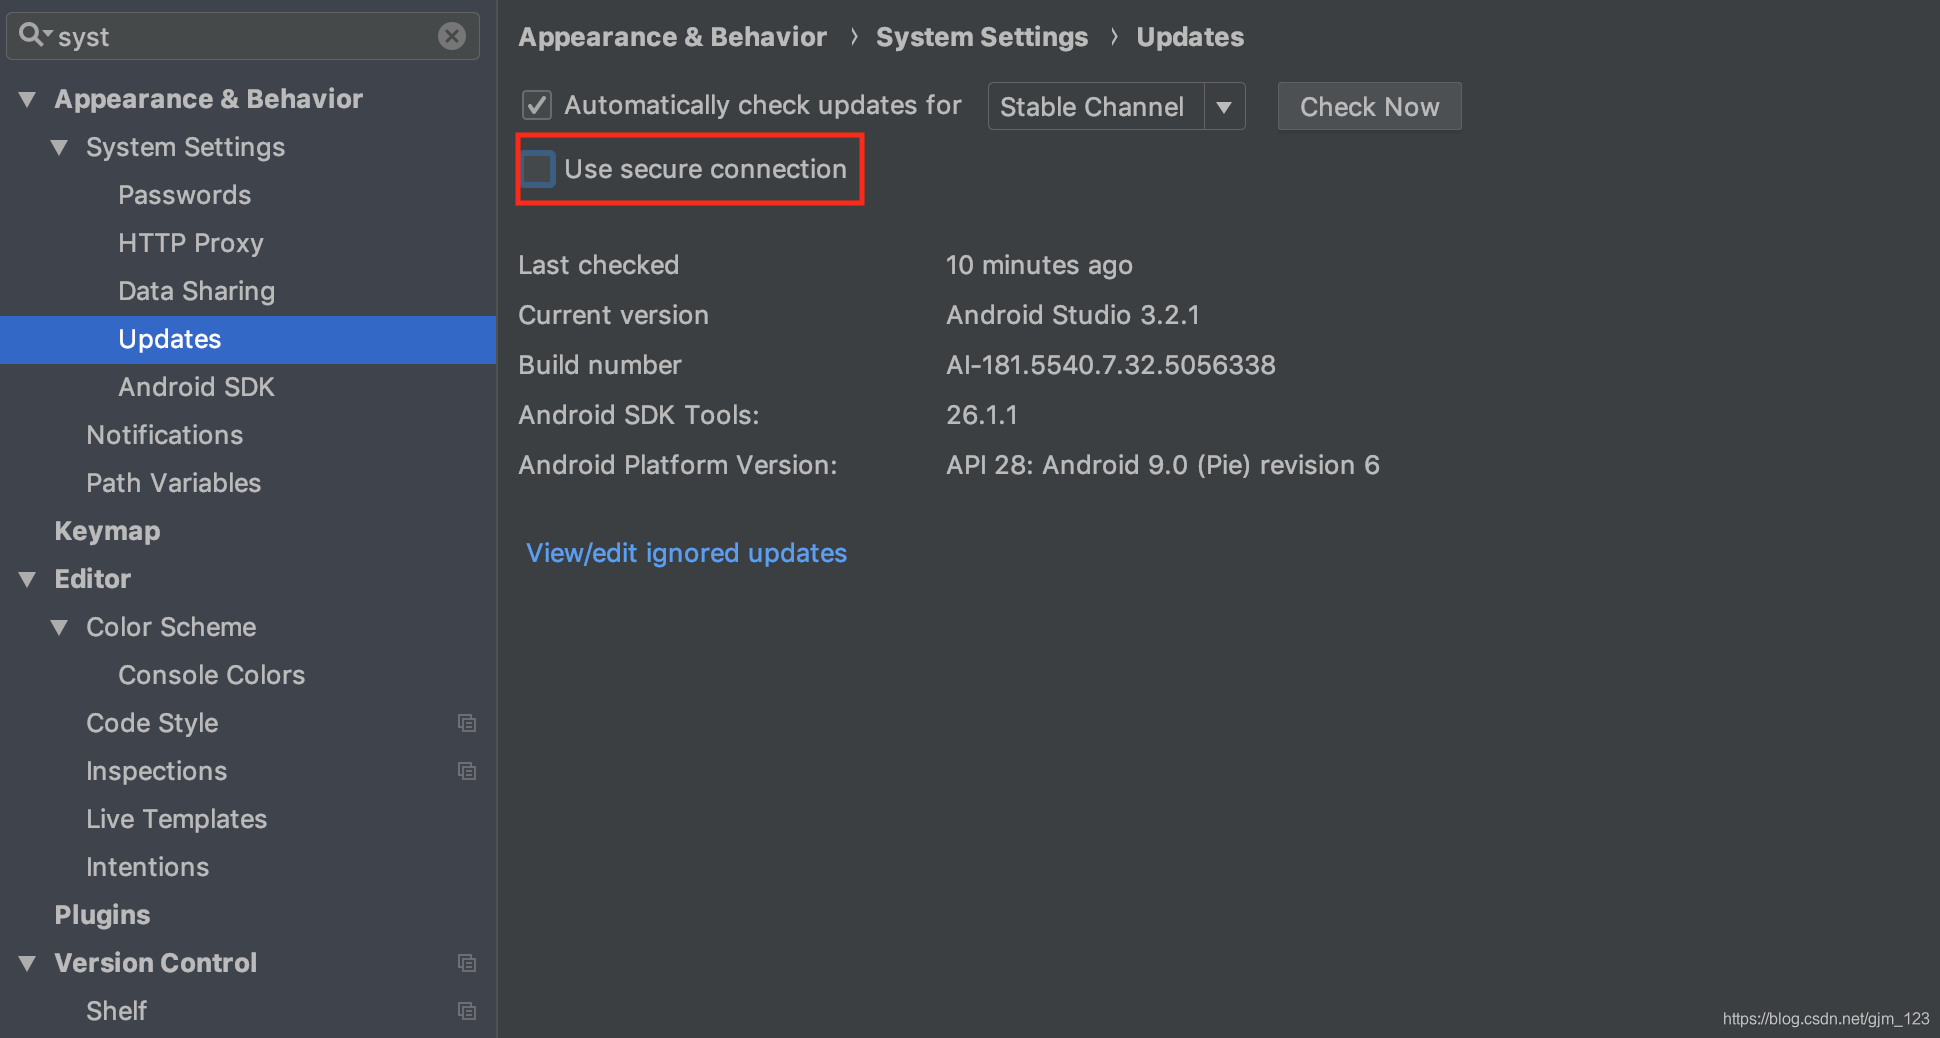The width and height of the screenshot is (1940, 1038).
Task: Click the Check Now button
Action: (1369, 106)
